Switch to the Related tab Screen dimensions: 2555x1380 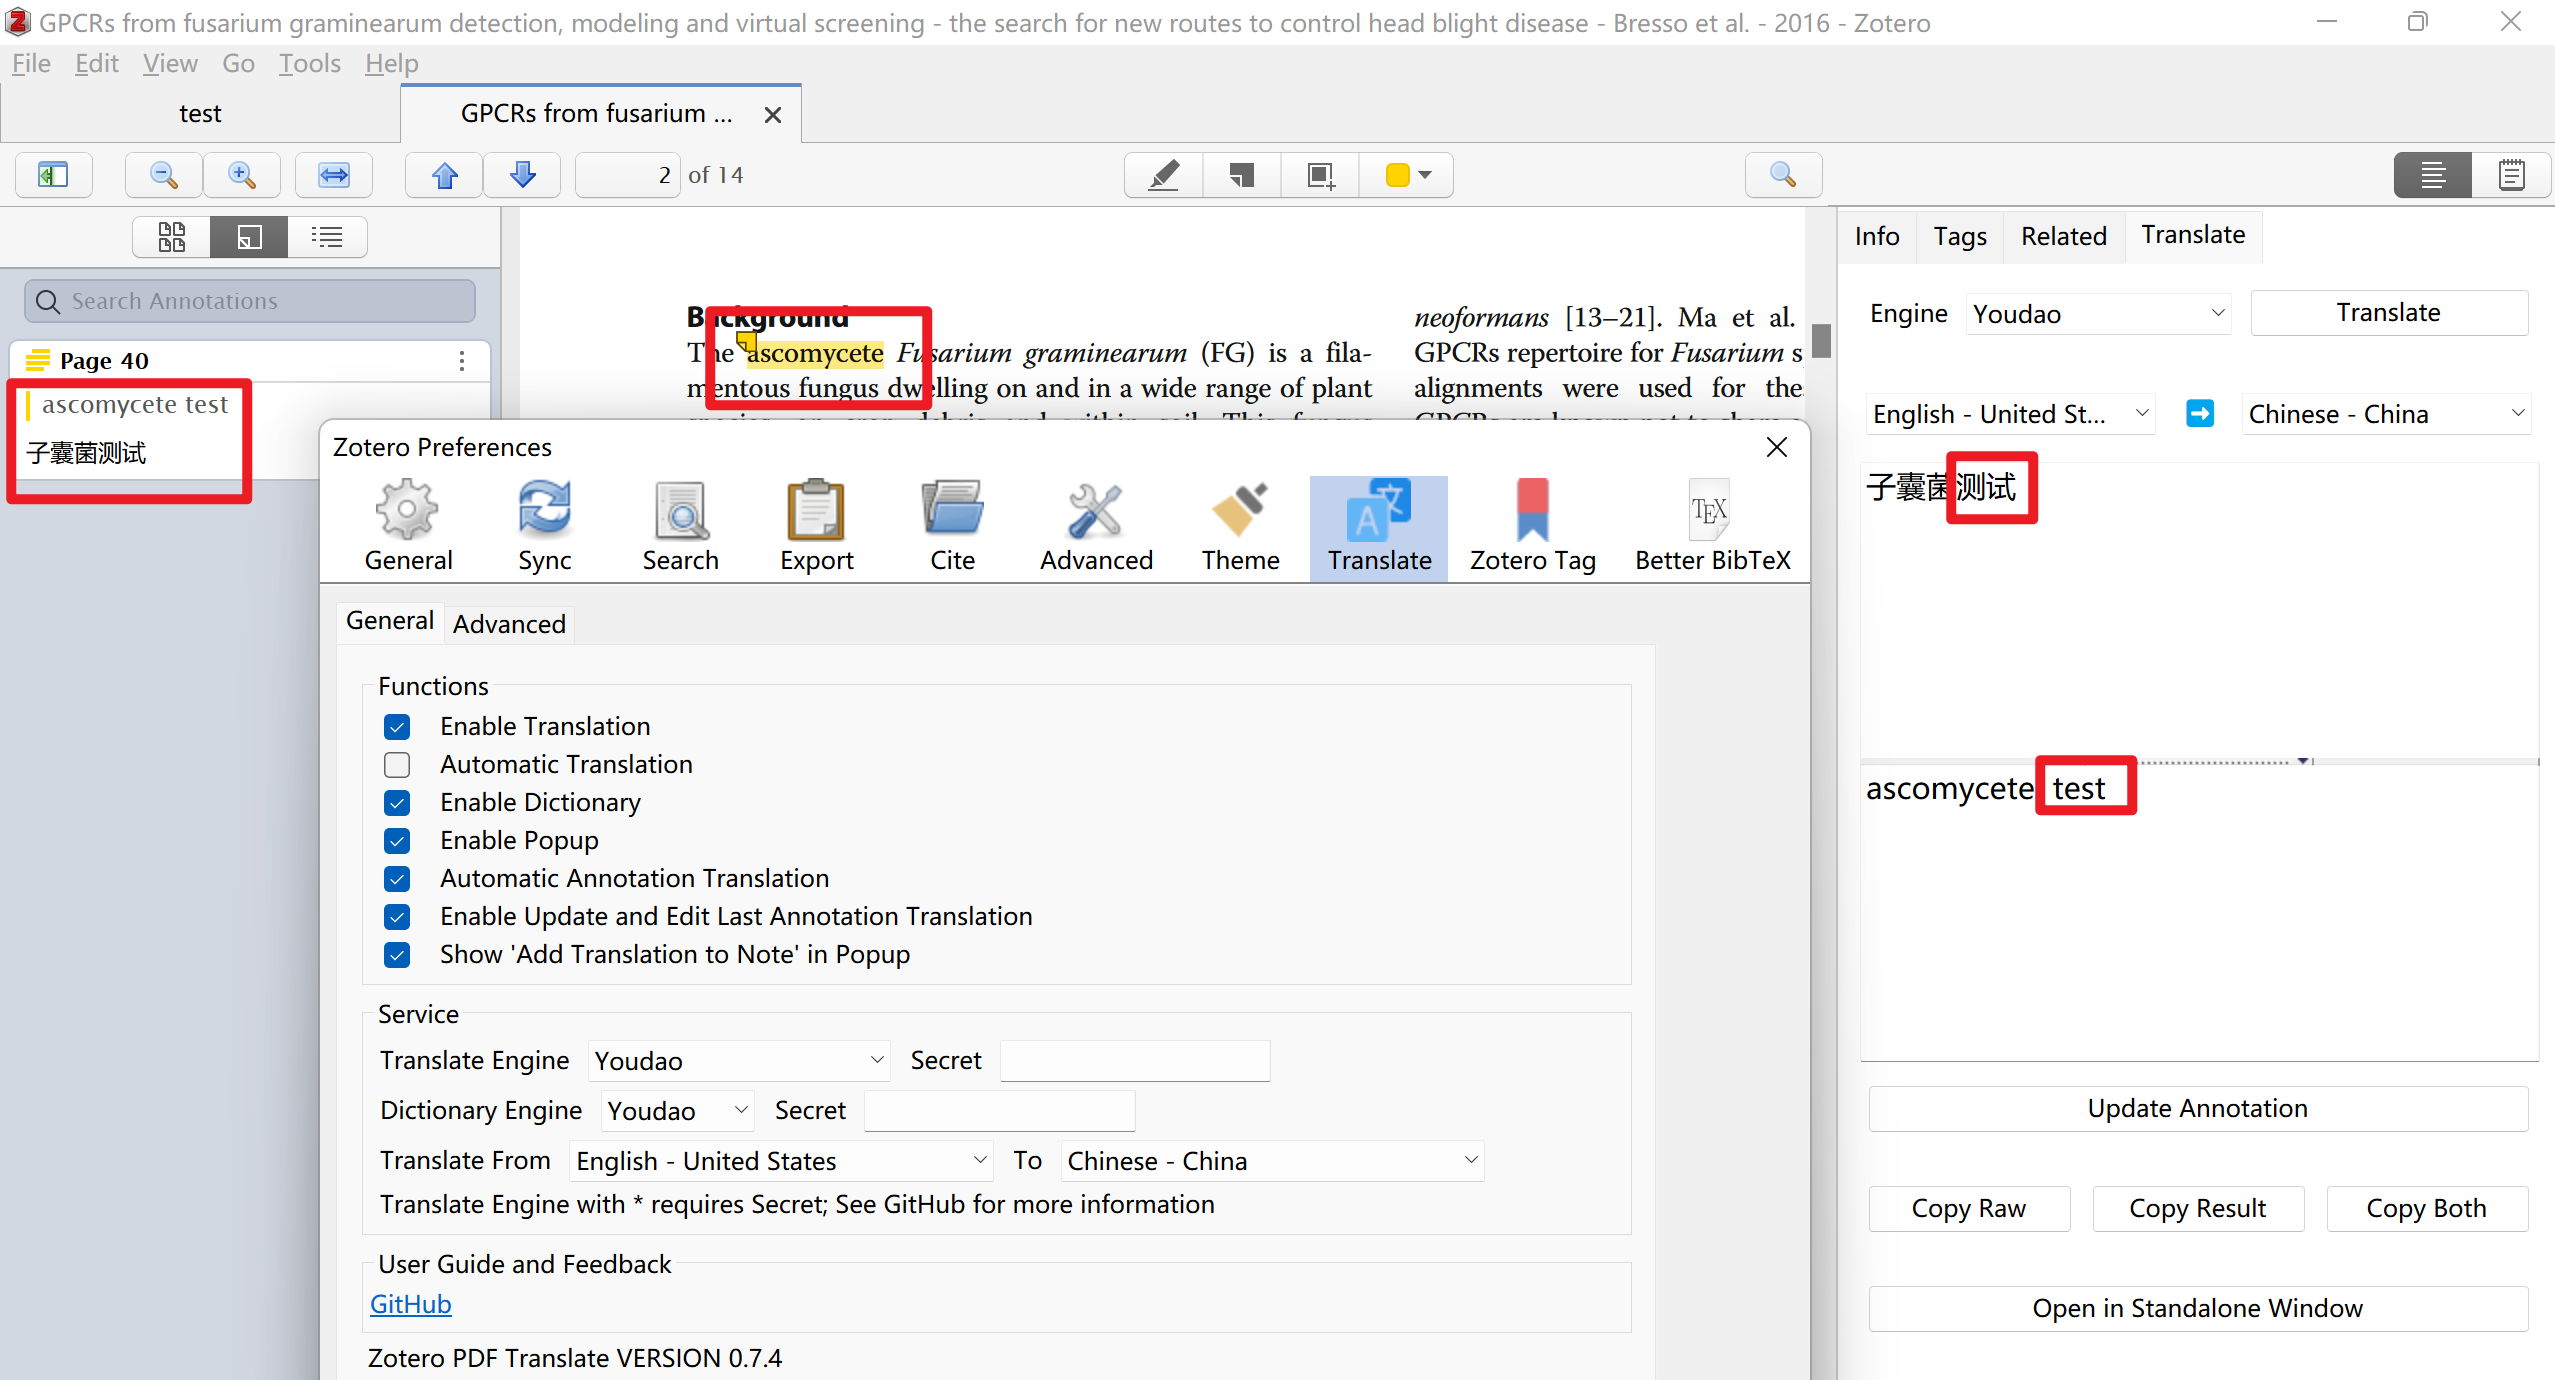(x=2063, y=236)
